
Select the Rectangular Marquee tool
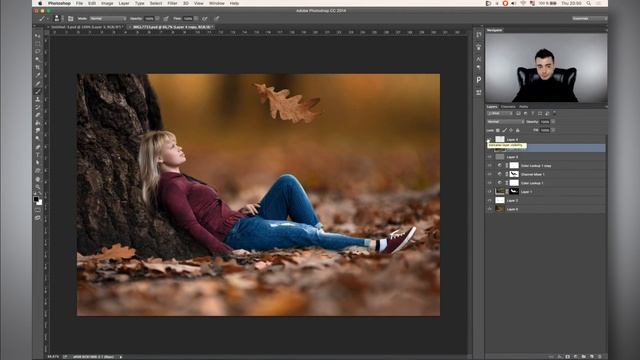point(38,44)
